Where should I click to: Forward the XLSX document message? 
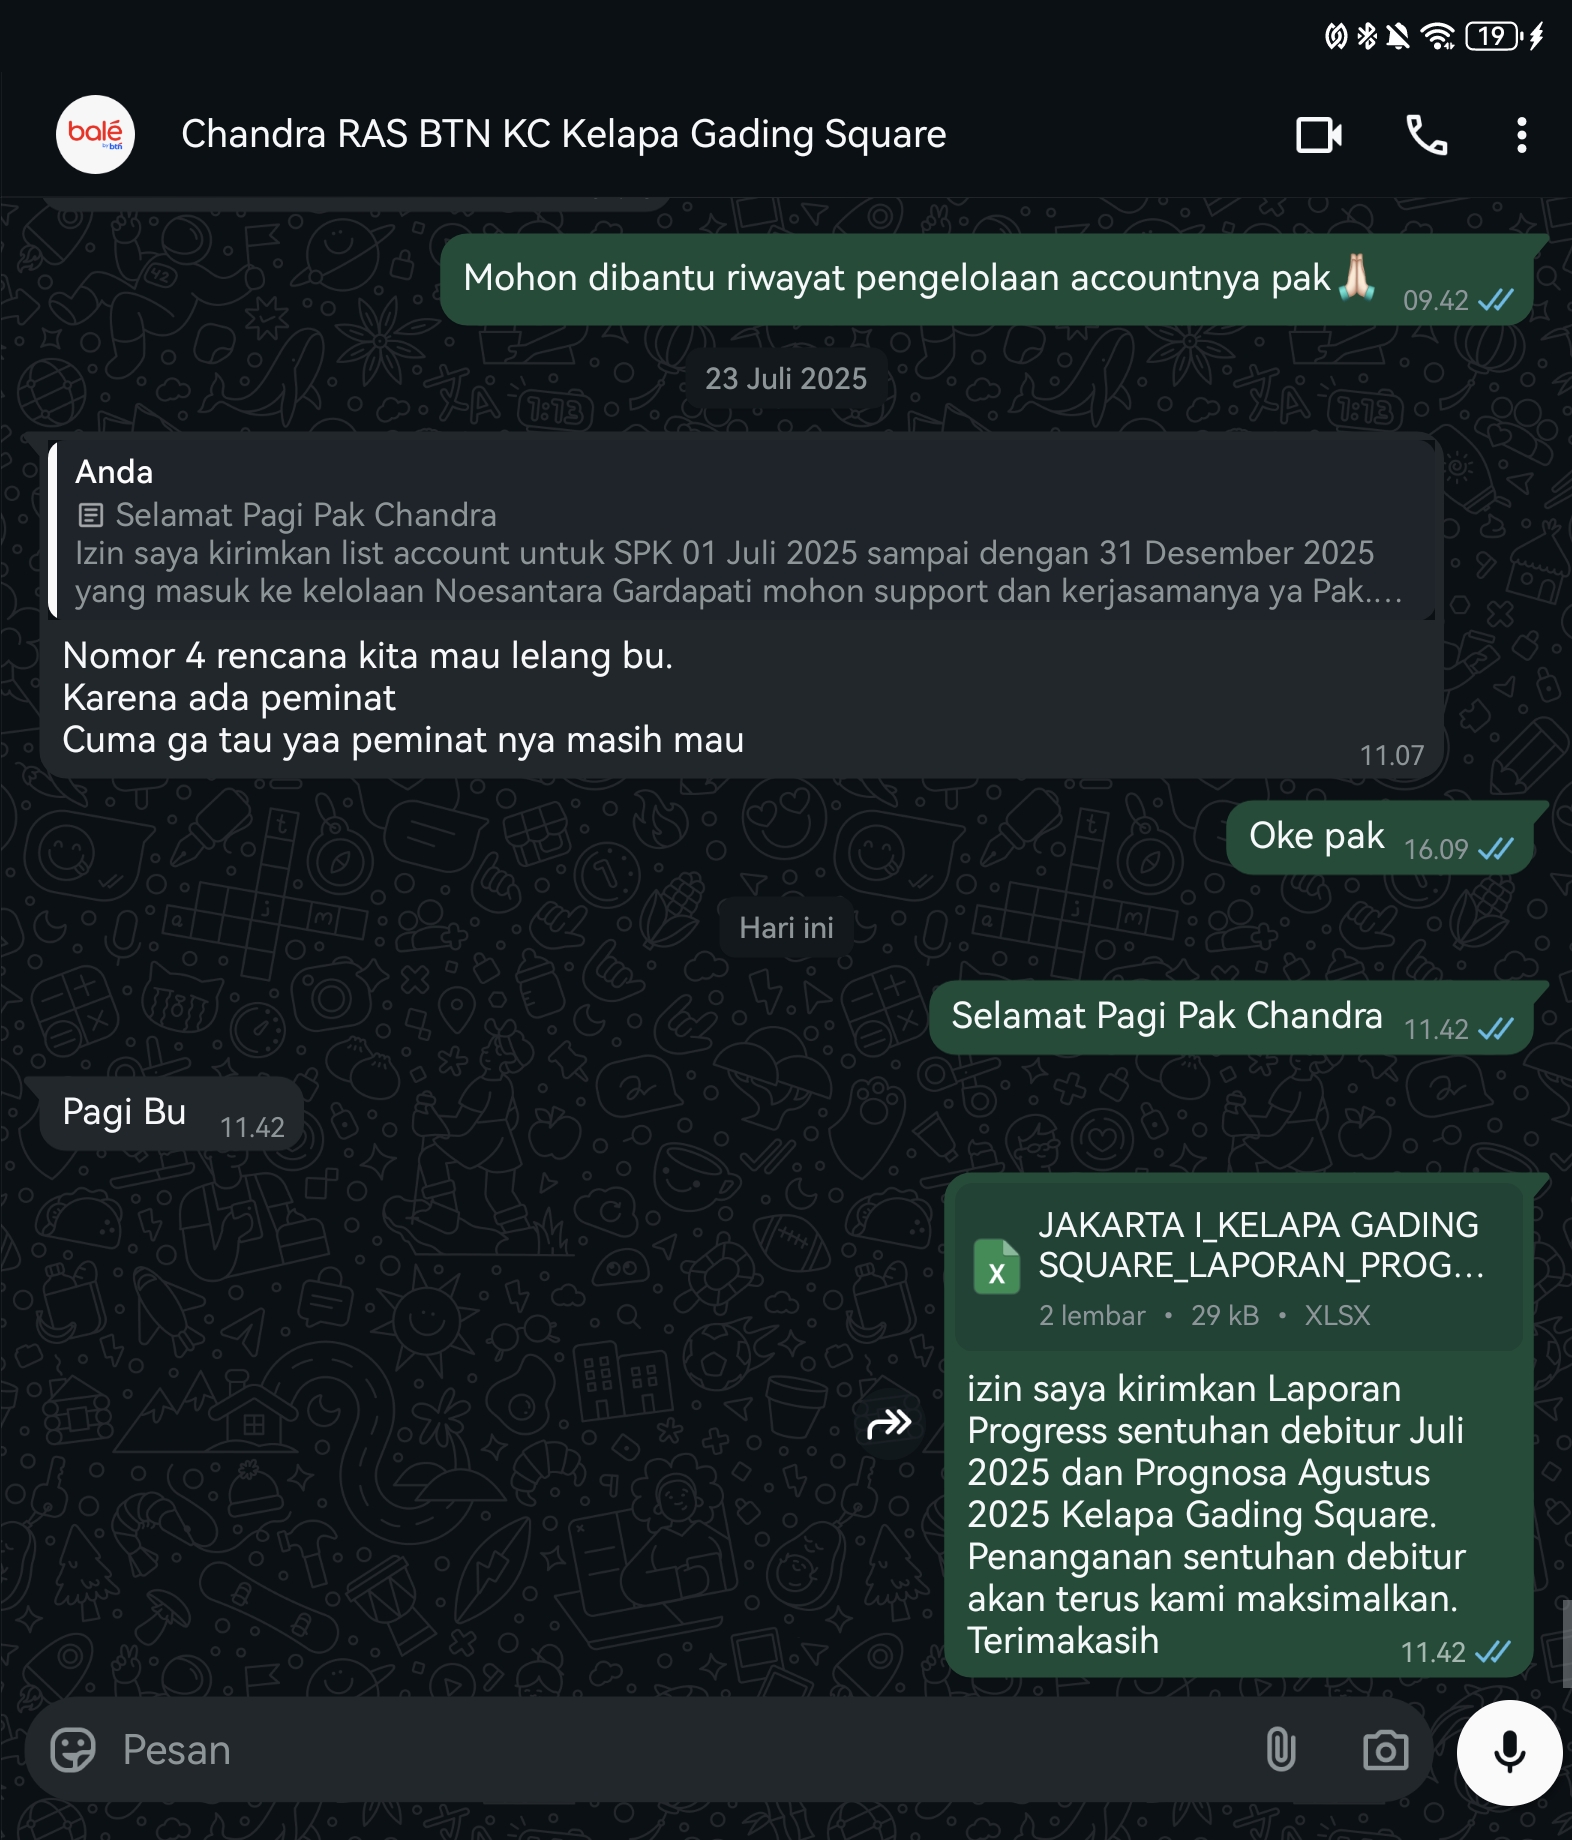(x=889, y=1423)
